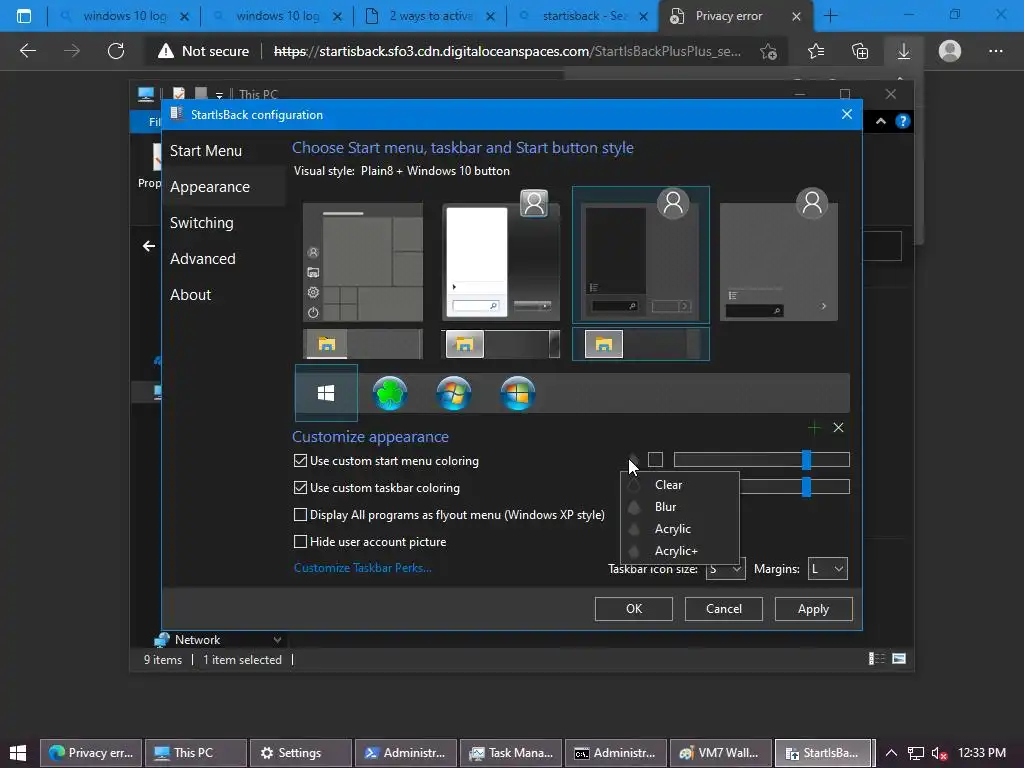
Task: Open the browser Downloads panel
Action: click(x=904, y=51)
